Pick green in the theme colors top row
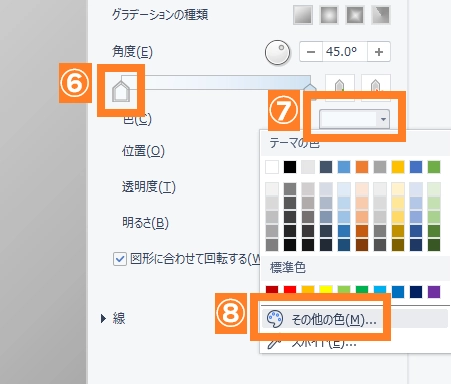 (x=434, y=167)
